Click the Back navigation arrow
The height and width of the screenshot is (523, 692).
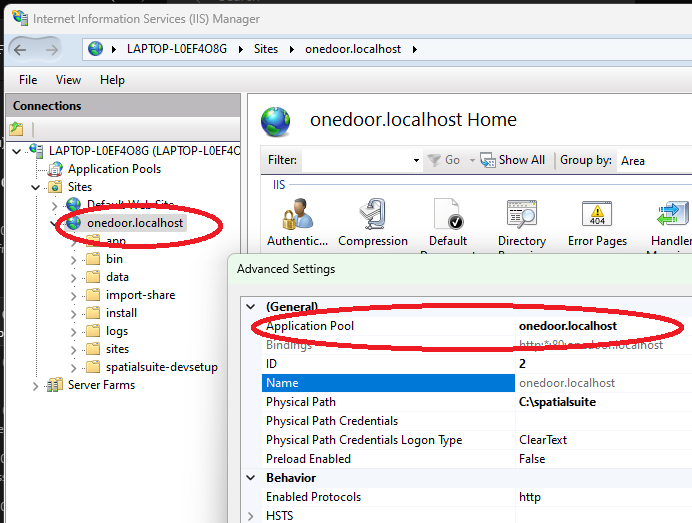pyautogui.click(x=20, y=49)
